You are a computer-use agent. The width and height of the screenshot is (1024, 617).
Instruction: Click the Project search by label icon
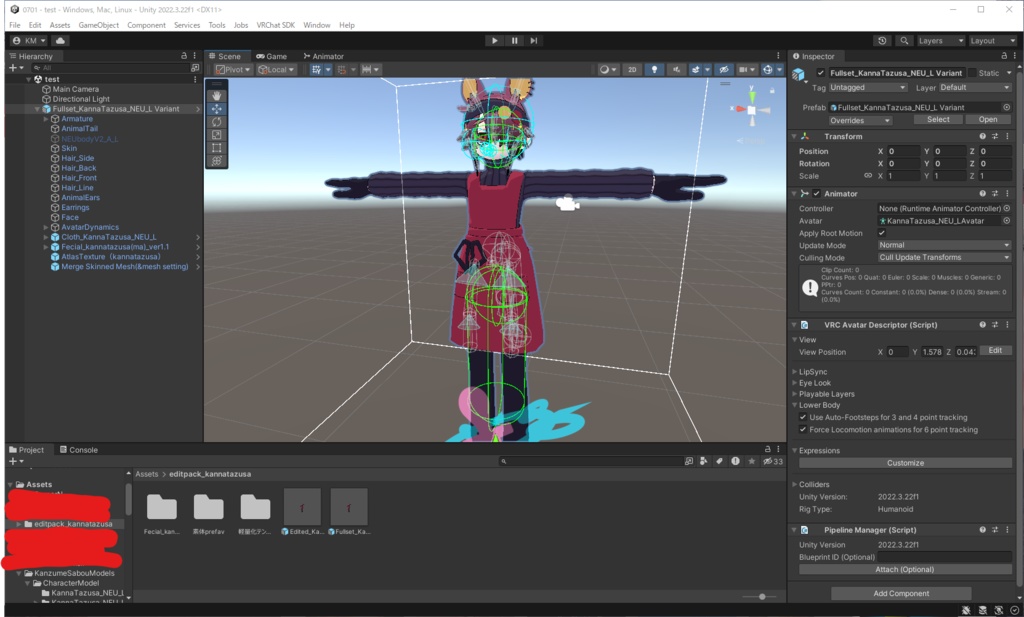(x=719, y=462)
